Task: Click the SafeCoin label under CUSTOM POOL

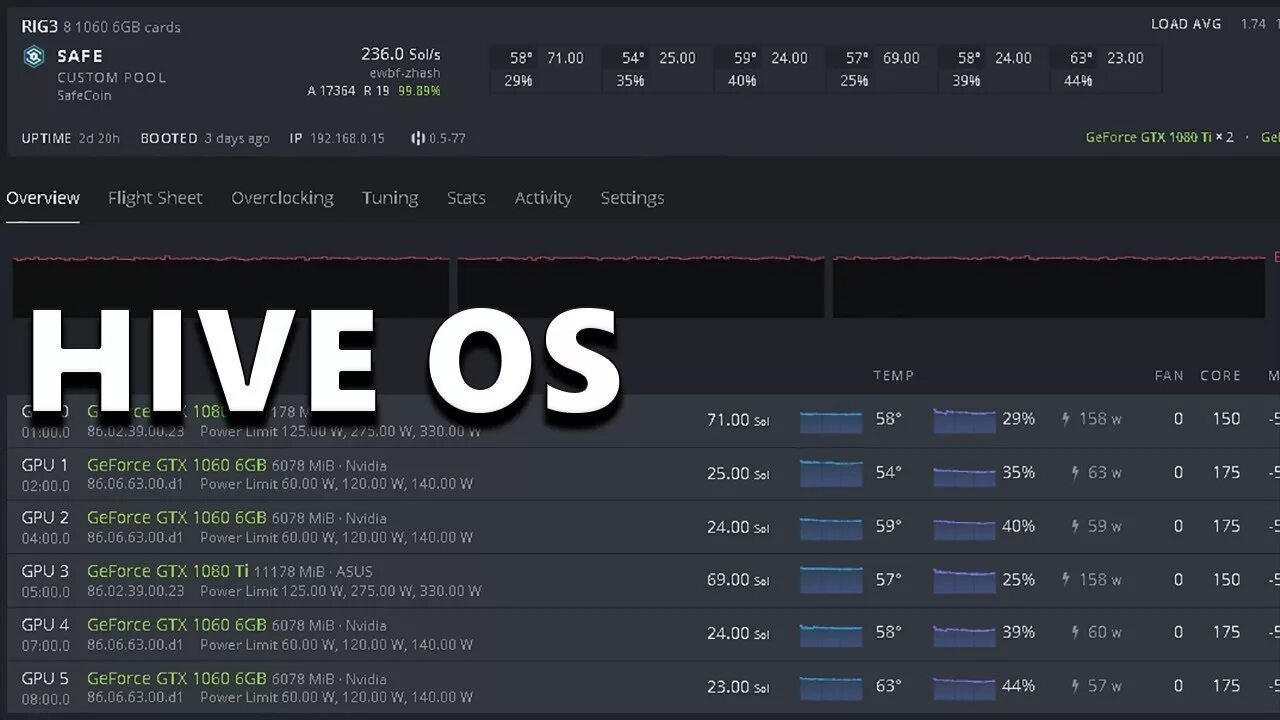Action: (84, 96)
